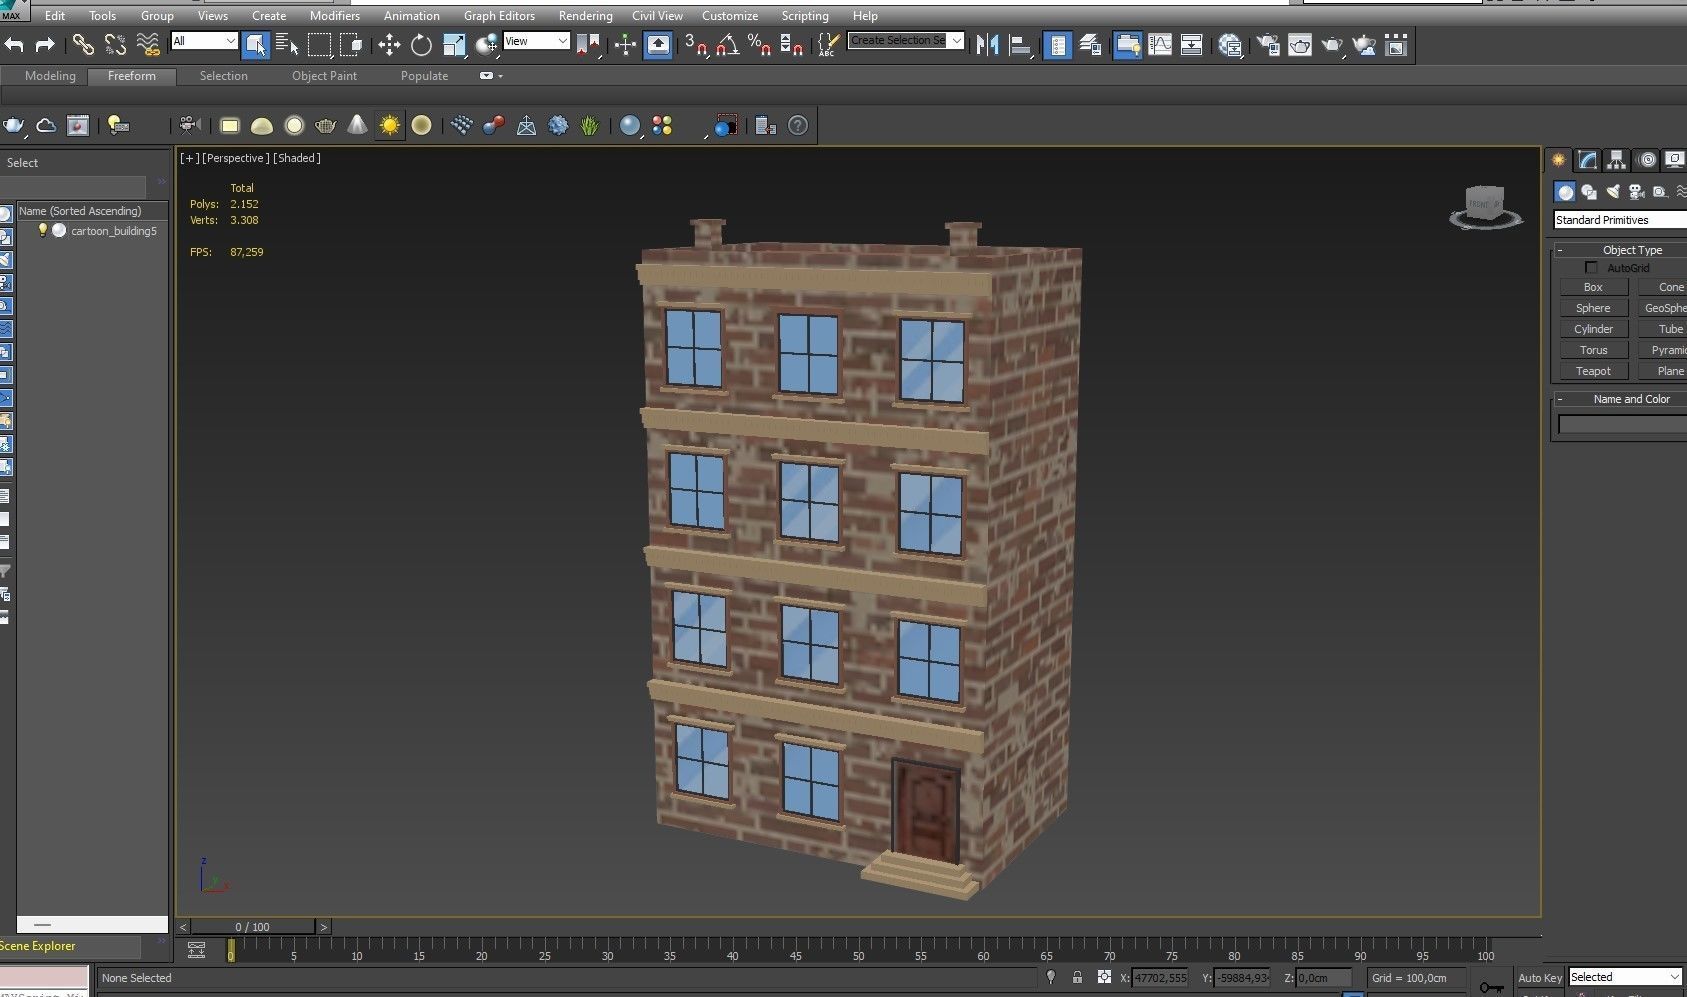Switch to the Object Paint ribbon tab
The width and height of the screenshot is (1687, 997).
click(x=324, y=76)
